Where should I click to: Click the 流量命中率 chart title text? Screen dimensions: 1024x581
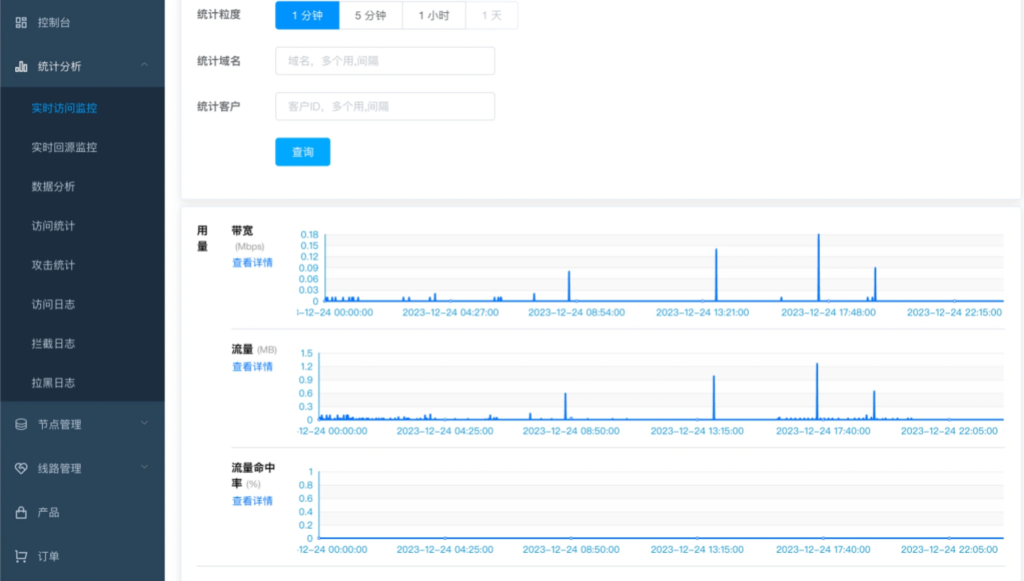pos(253,475)
